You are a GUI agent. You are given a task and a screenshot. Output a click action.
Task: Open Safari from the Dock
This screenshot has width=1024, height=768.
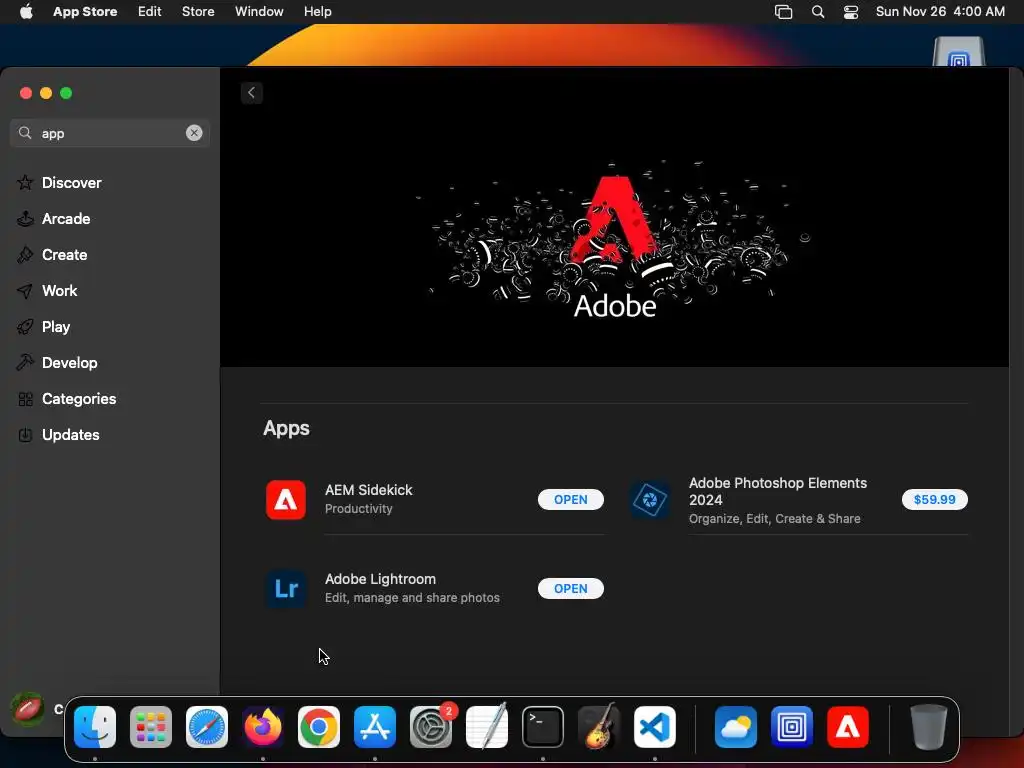(x=207, y=727)
